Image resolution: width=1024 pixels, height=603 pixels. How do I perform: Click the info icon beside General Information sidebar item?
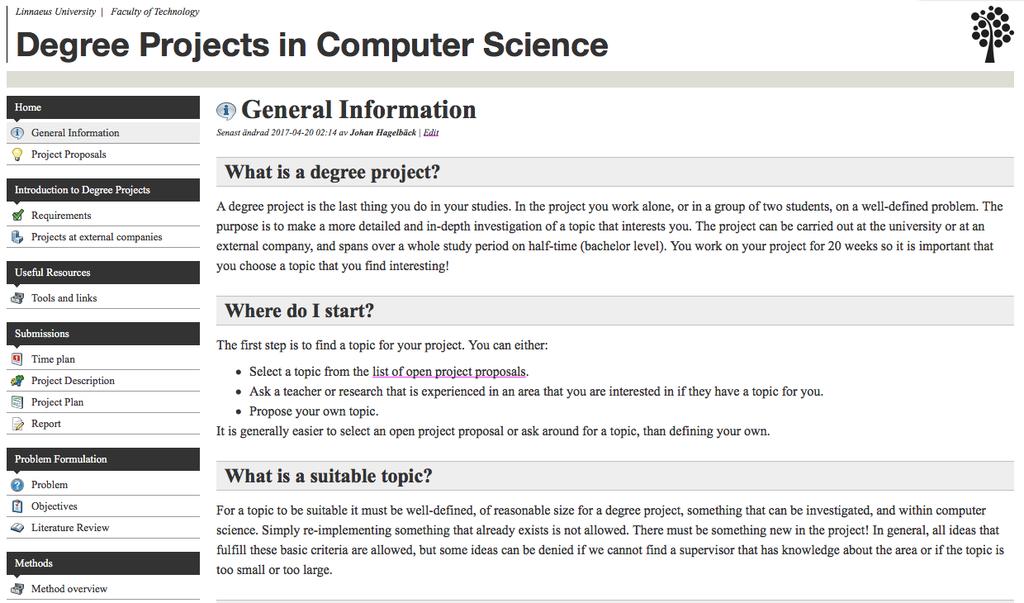[x=18, y=133]
